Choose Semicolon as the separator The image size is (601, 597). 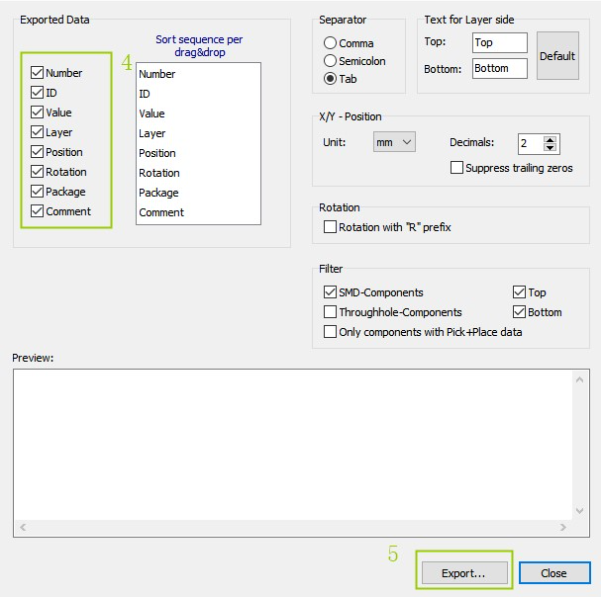330,61
